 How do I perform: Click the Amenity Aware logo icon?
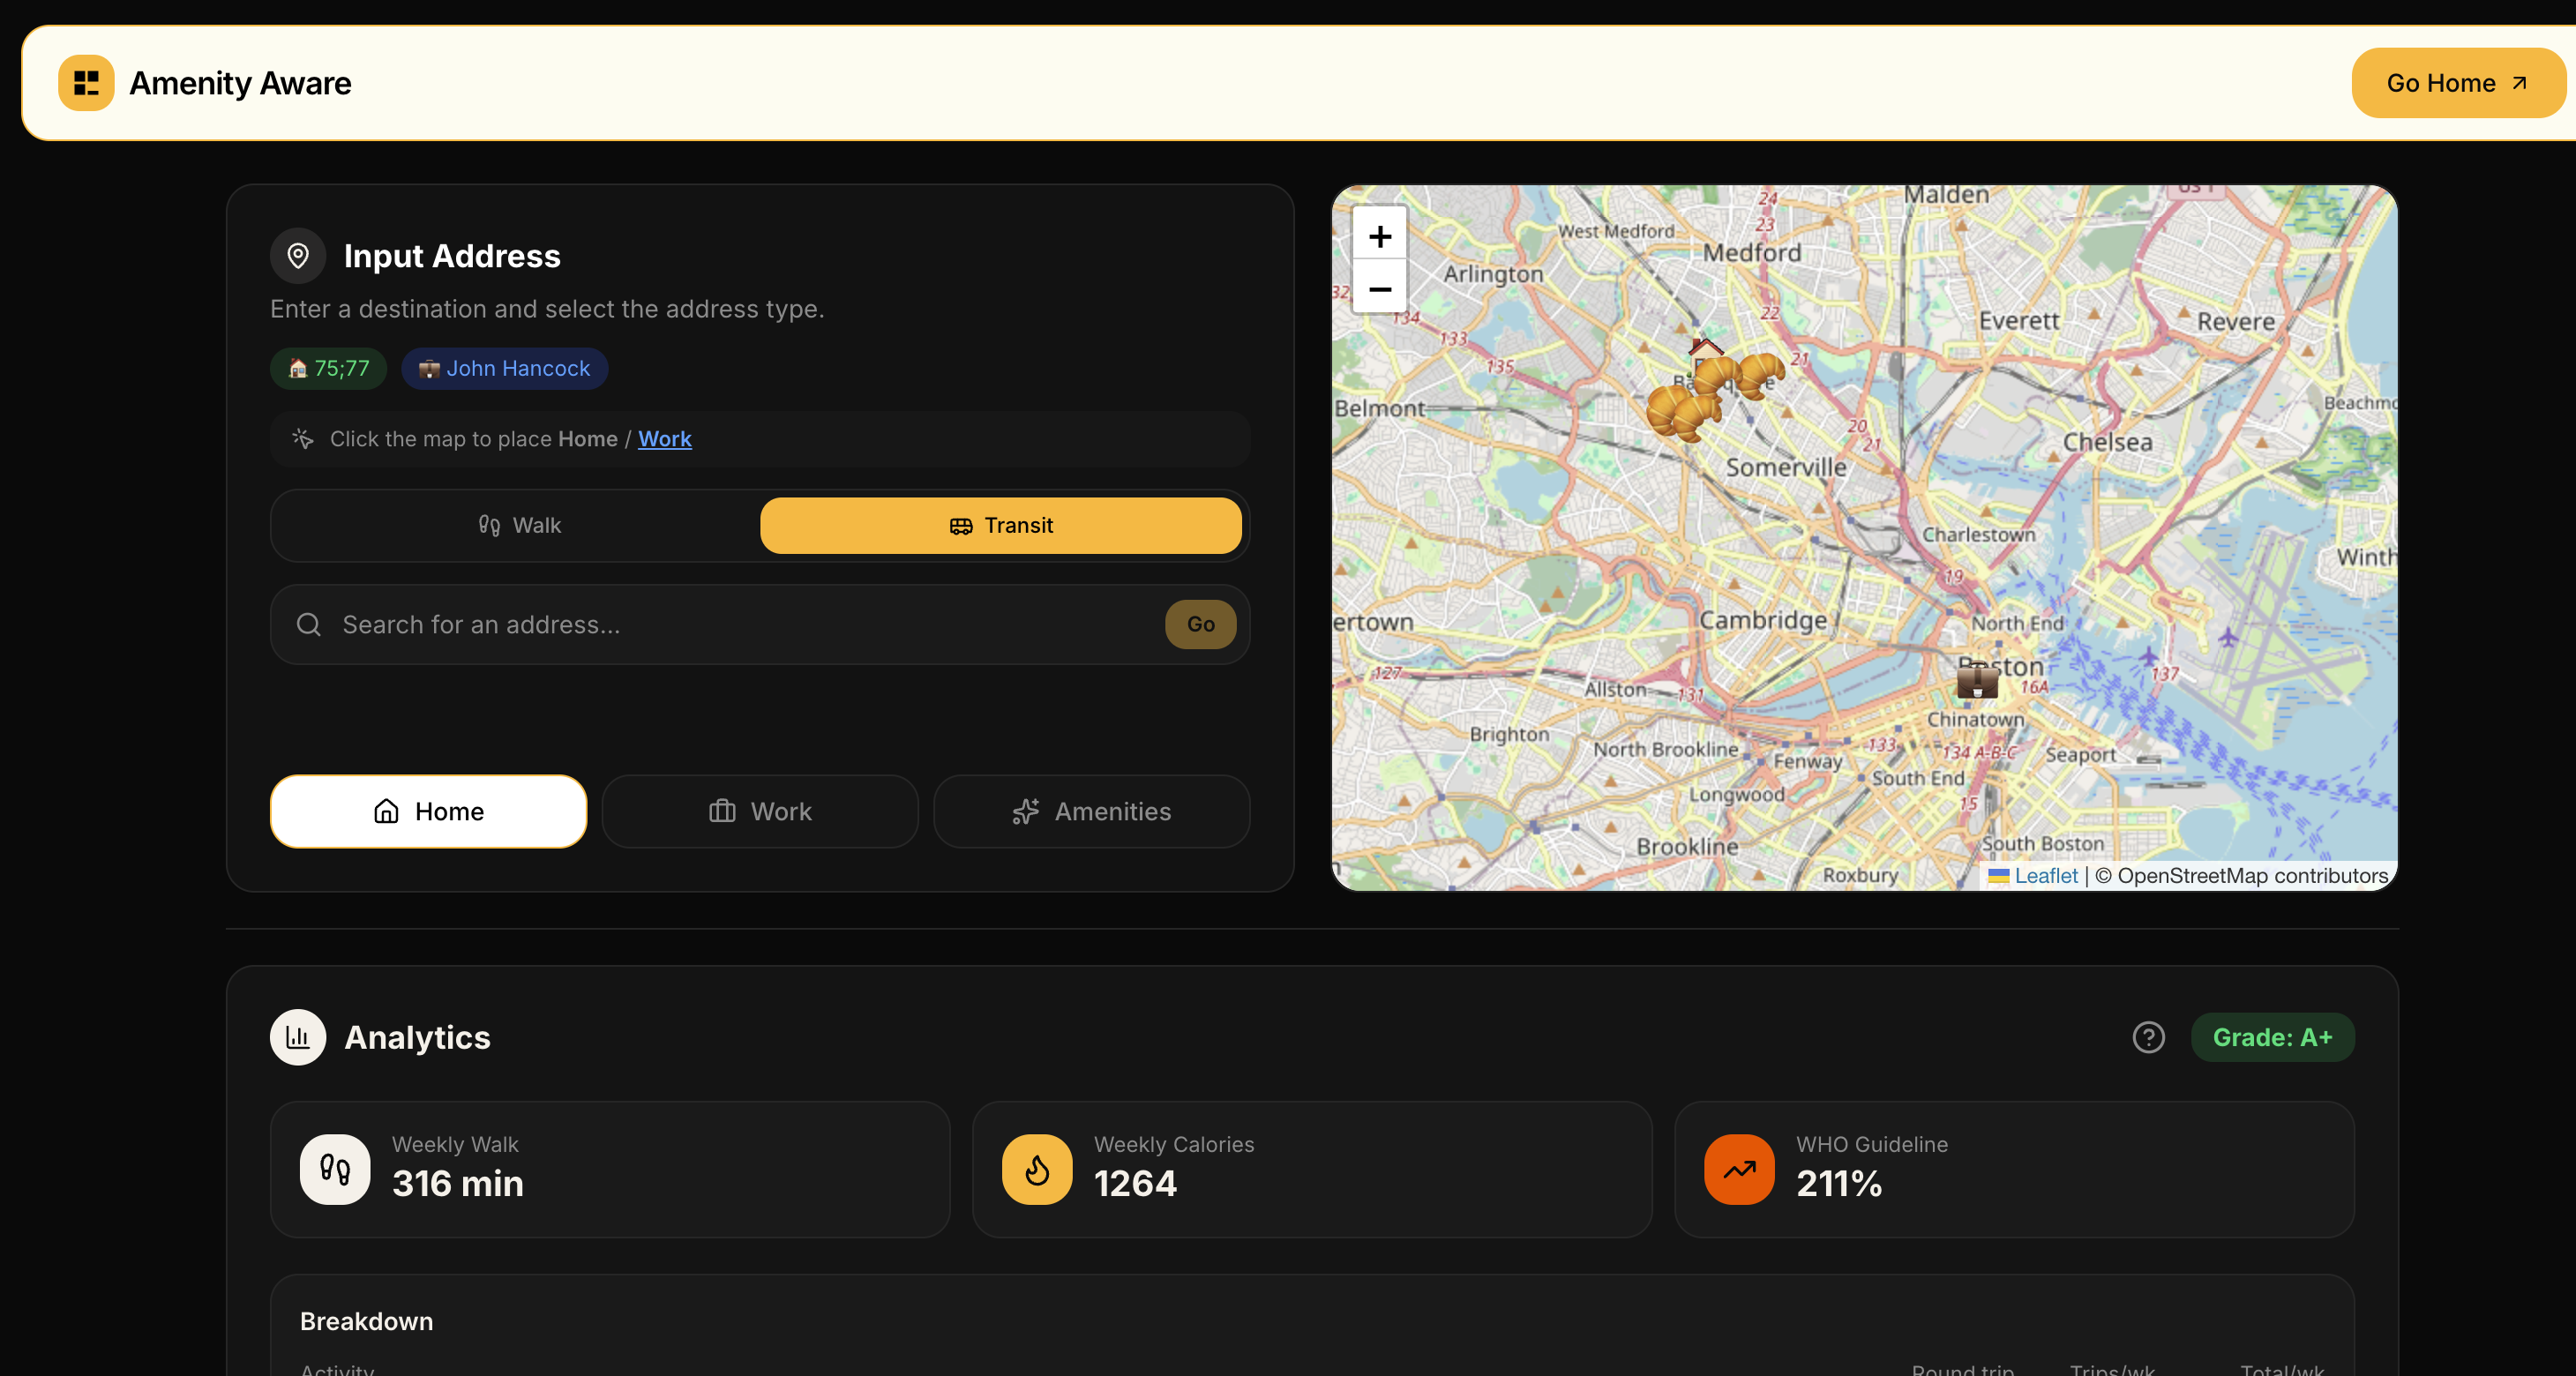click(x=86, y=83)
